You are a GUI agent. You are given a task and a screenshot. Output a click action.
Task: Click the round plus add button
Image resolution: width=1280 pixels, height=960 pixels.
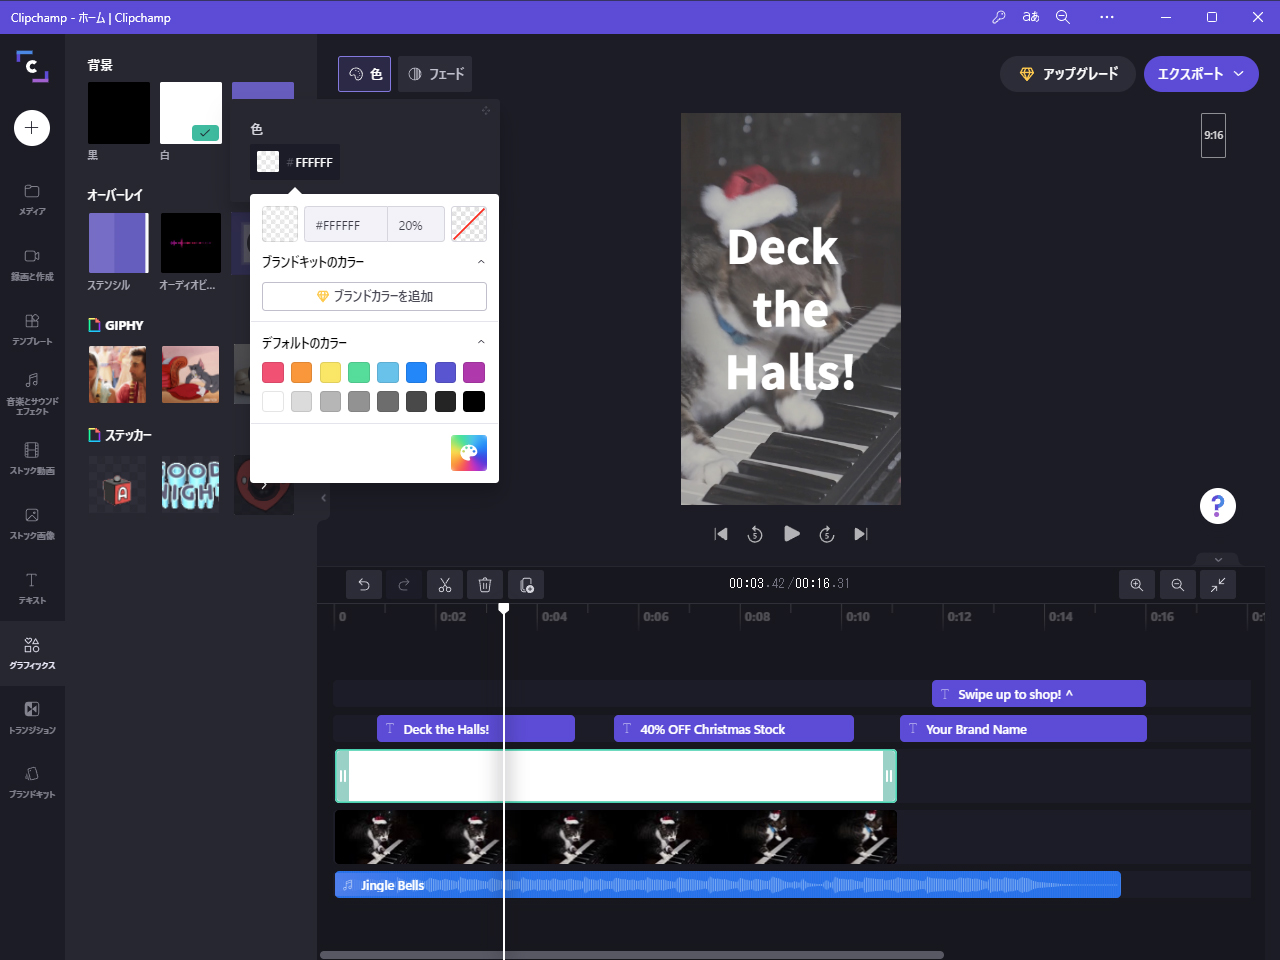pos(32,128)
